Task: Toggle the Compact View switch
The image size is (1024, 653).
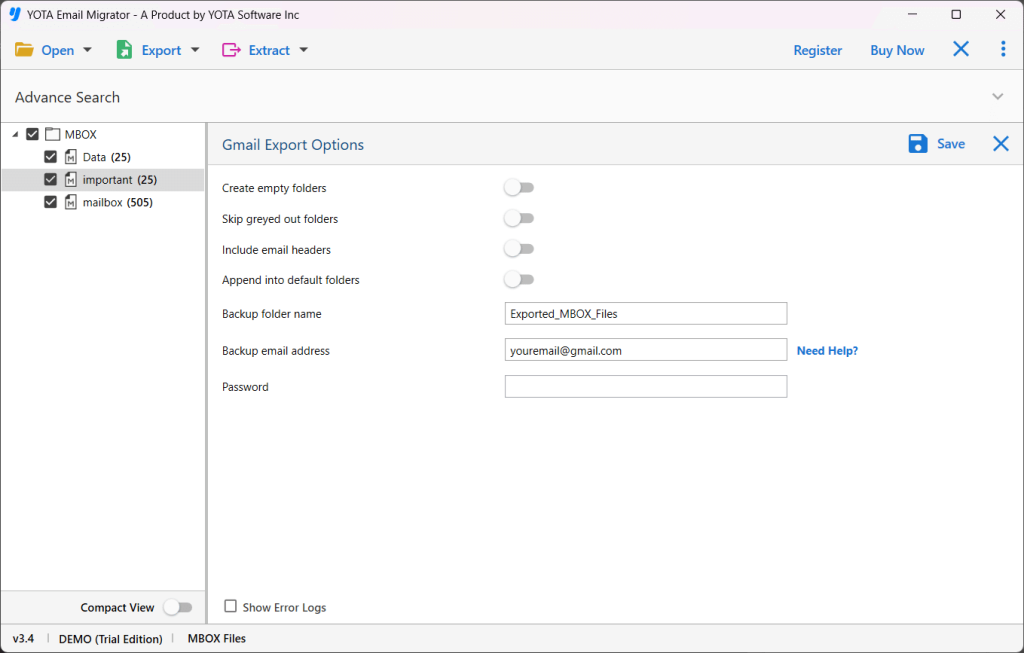Action: pyautogui.click(x=178, y=607)
